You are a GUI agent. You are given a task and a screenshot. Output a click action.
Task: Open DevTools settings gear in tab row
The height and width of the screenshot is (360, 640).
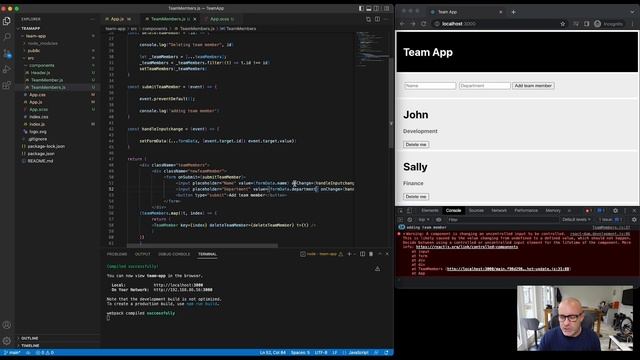616,211
